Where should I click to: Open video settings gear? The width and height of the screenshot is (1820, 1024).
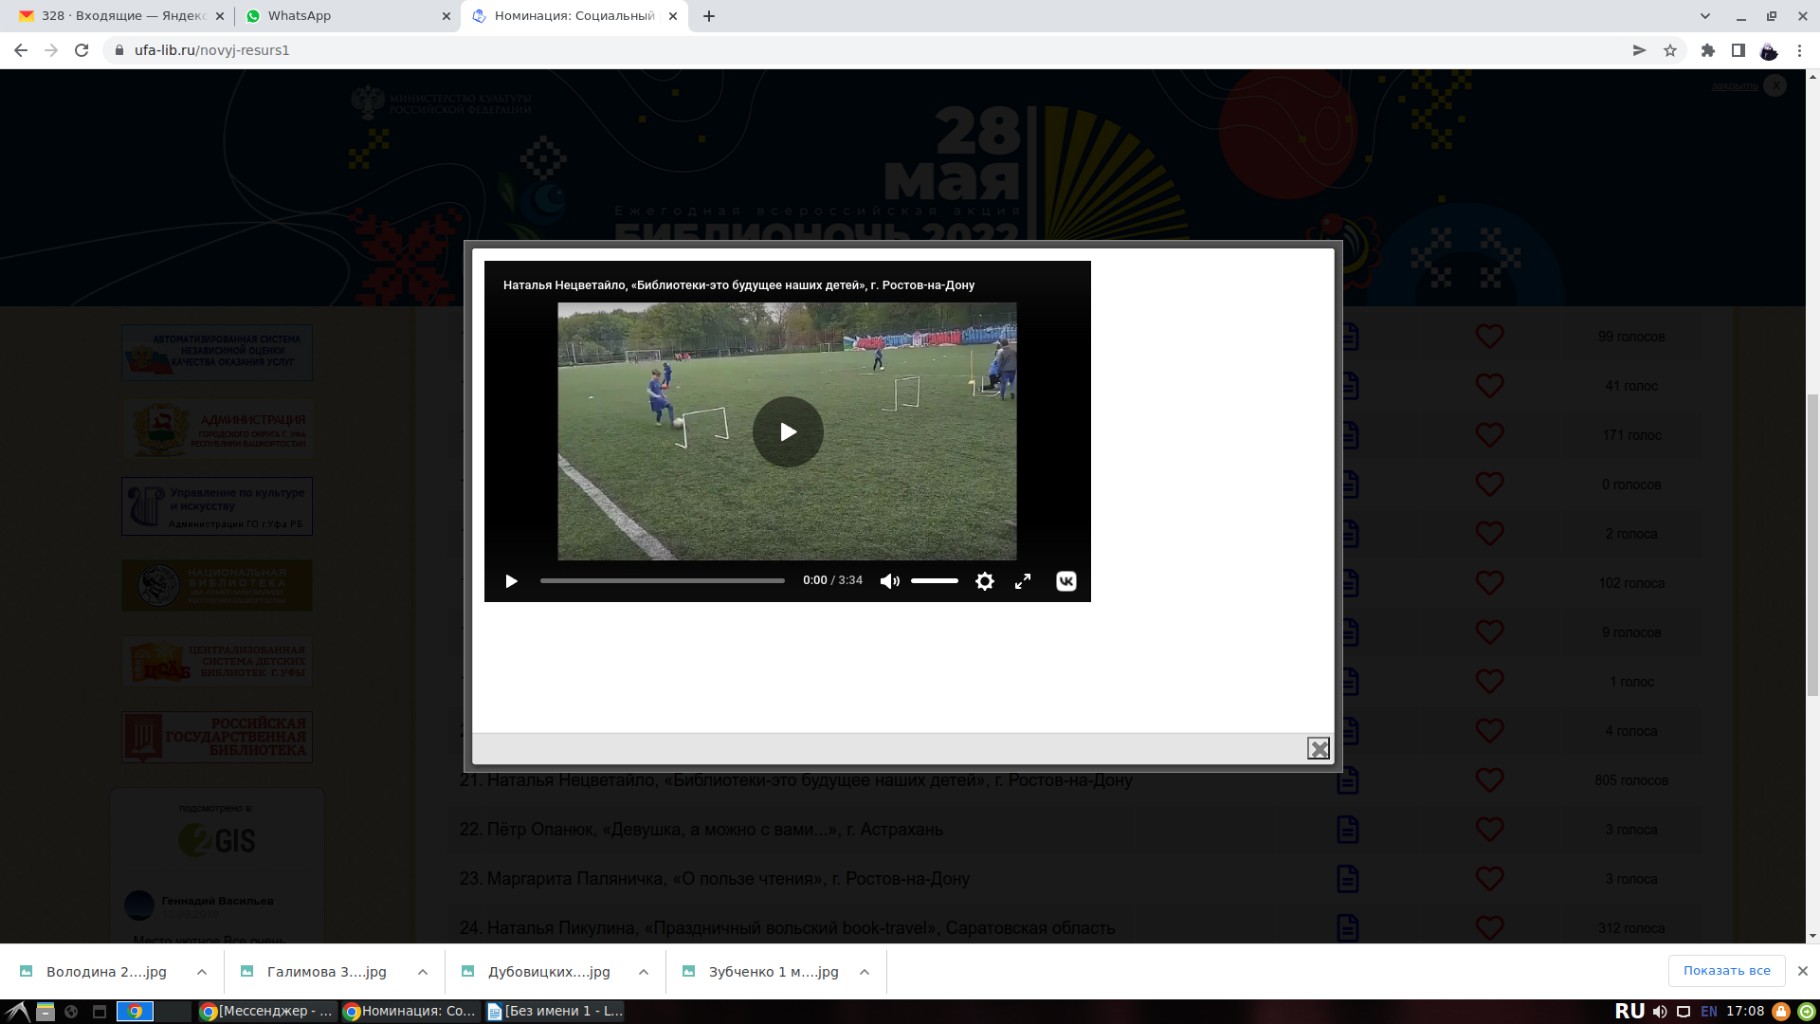pos(984,581)
